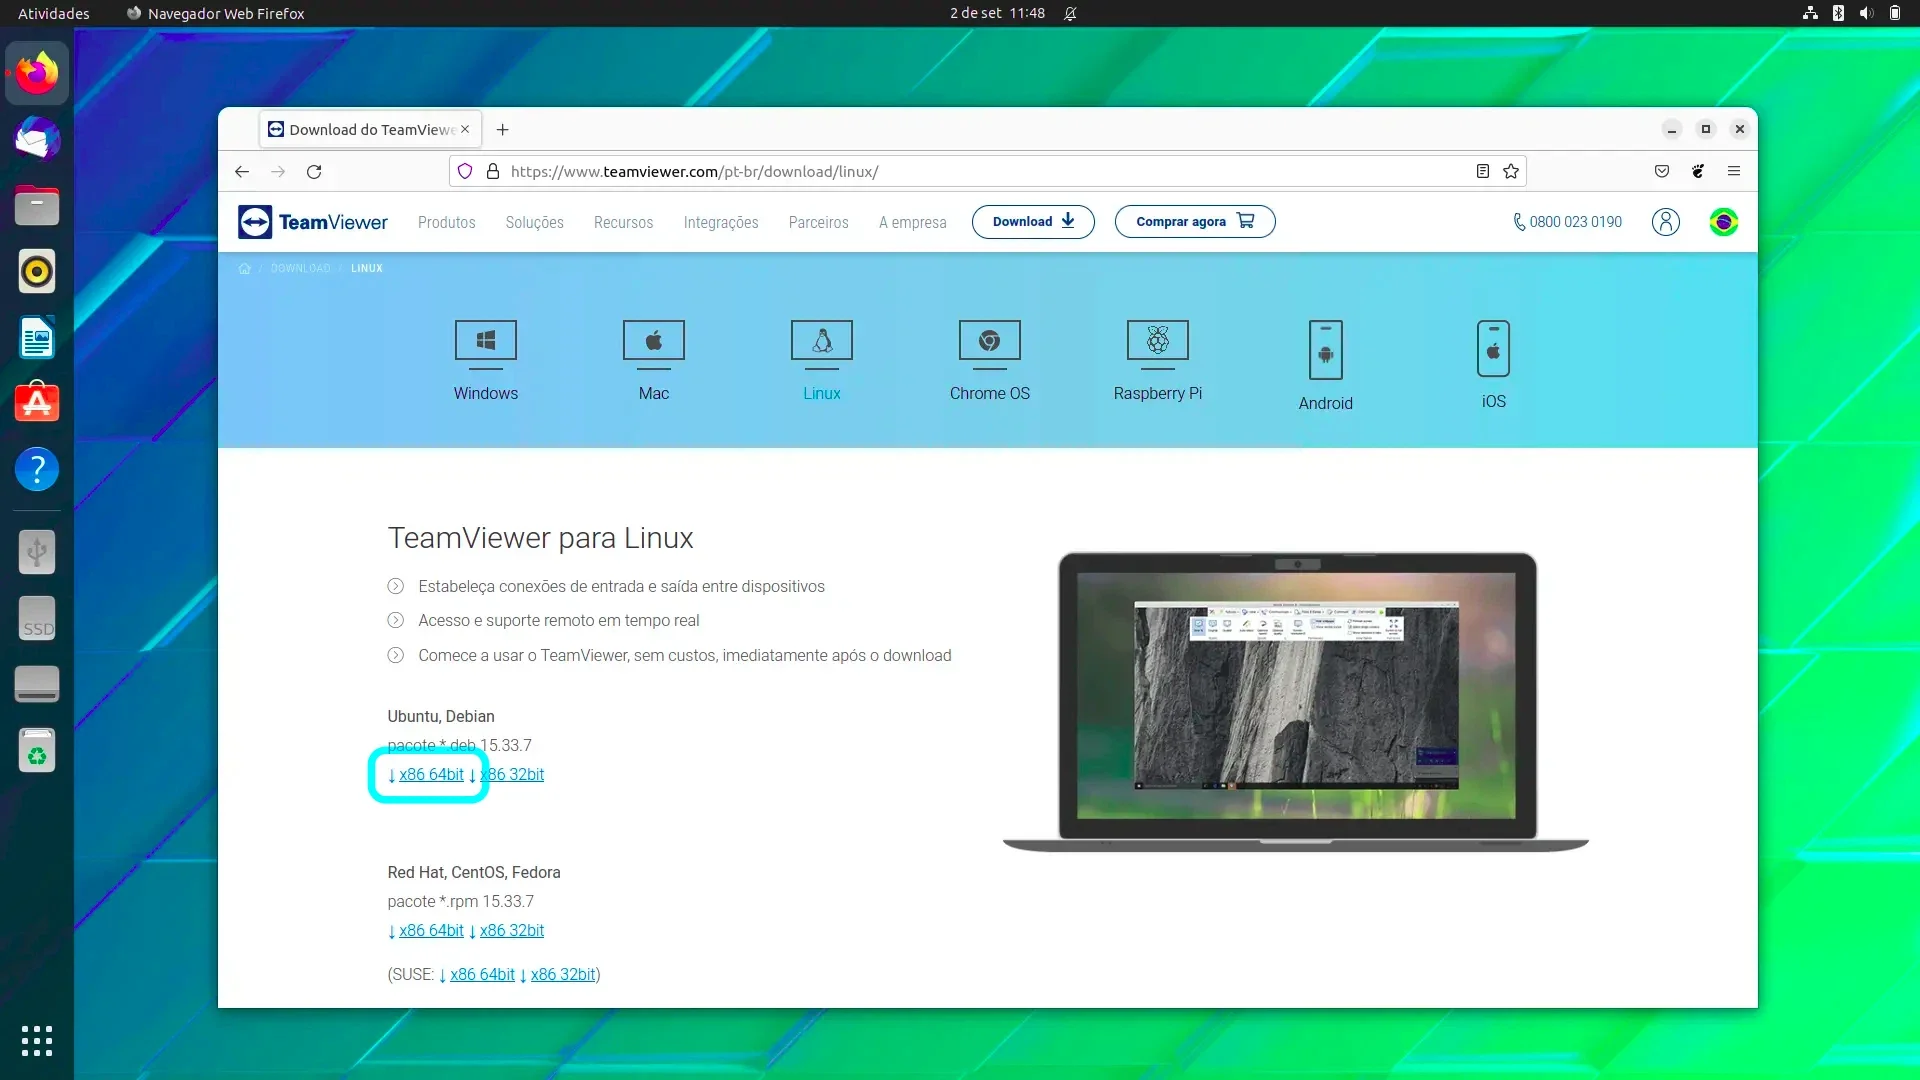
Task: Go back to previous page
Action: tap(242, 172)
